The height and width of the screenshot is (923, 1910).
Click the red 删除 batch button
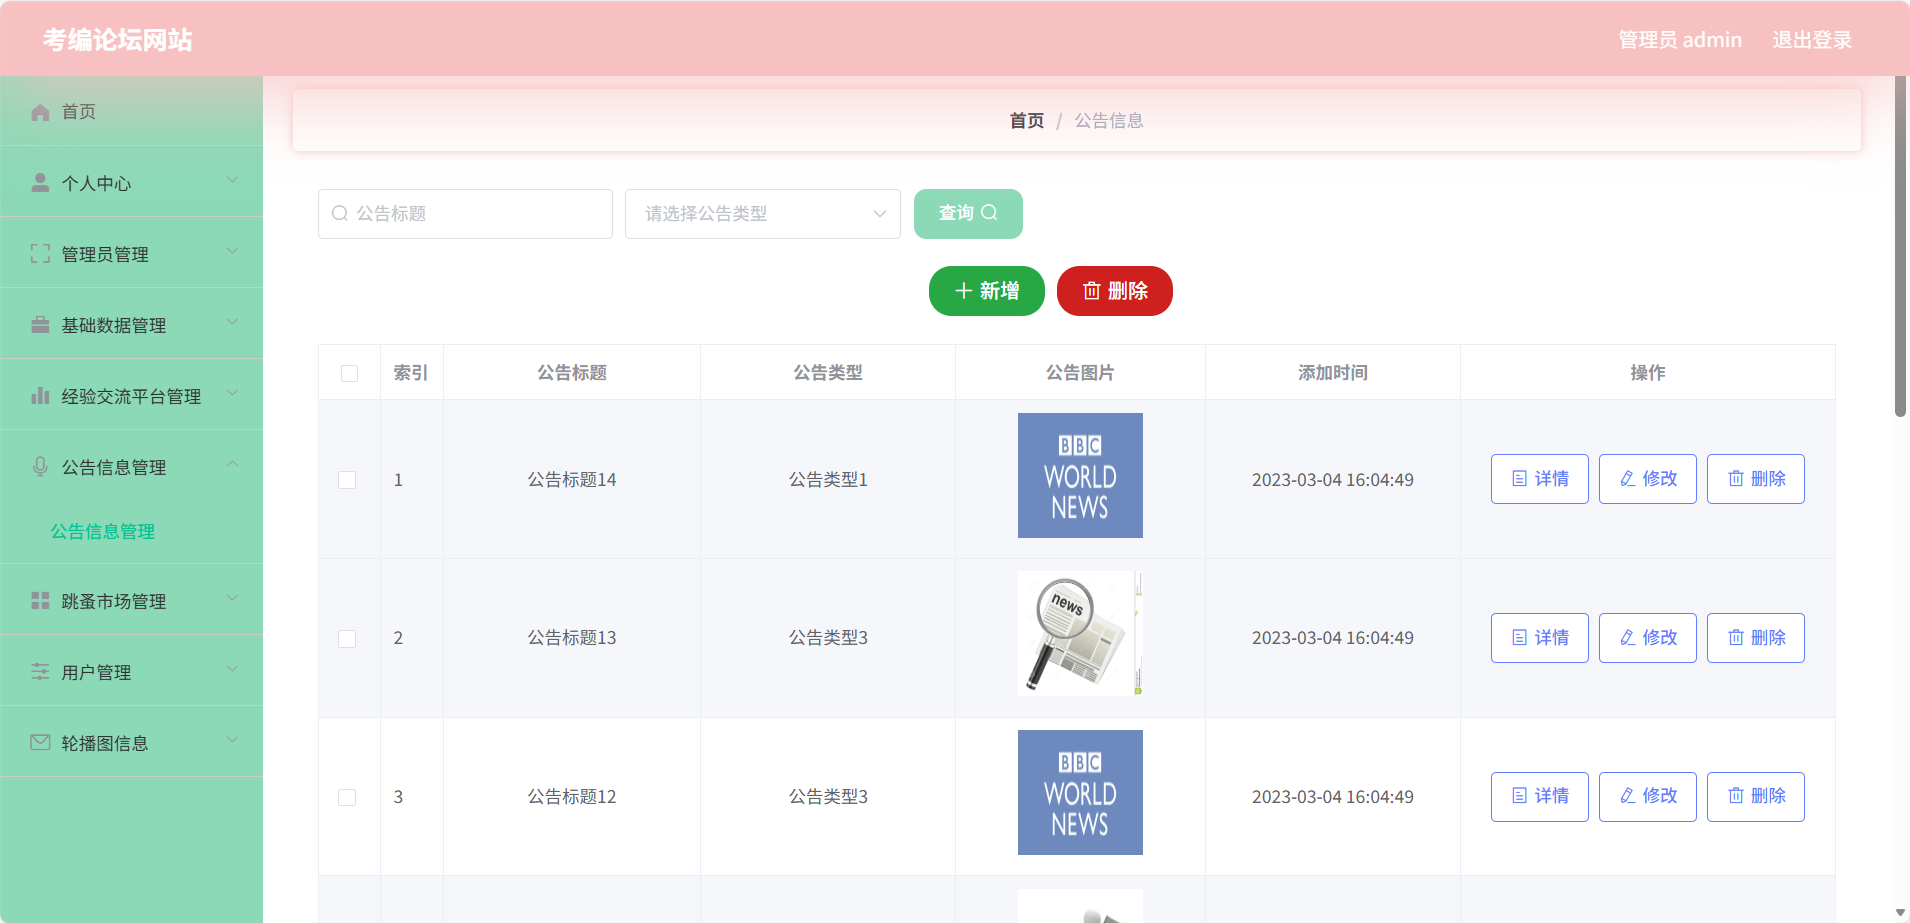pos(1115,291)
